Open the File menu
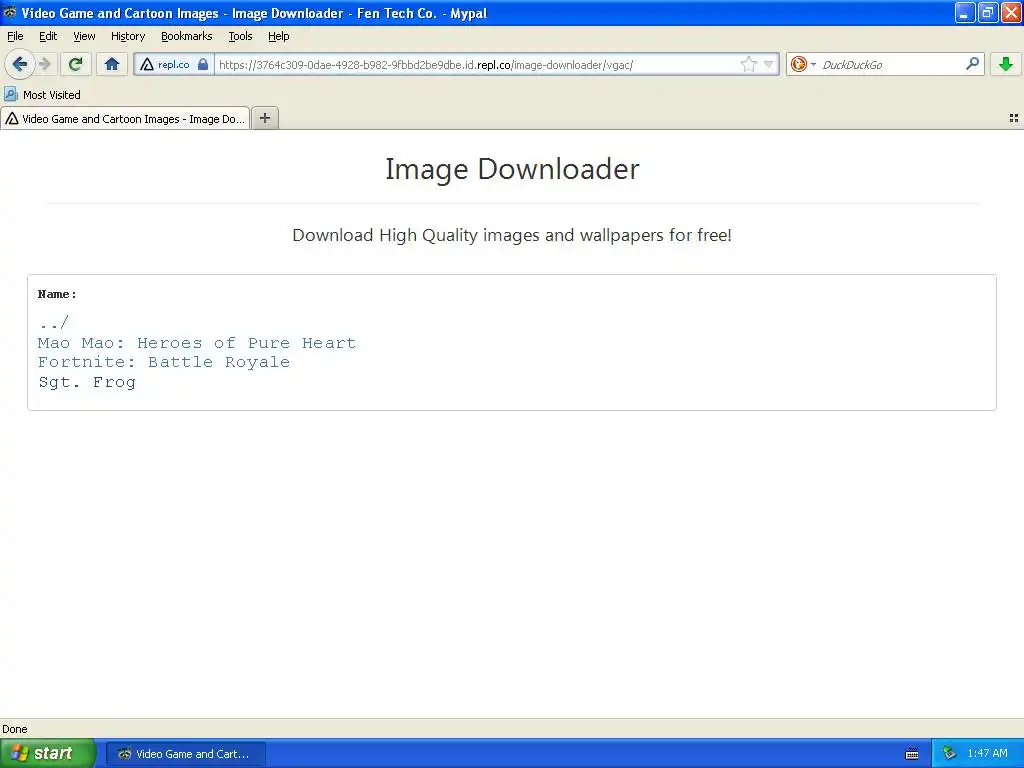The image size is (1024, 768). [15, 36]
